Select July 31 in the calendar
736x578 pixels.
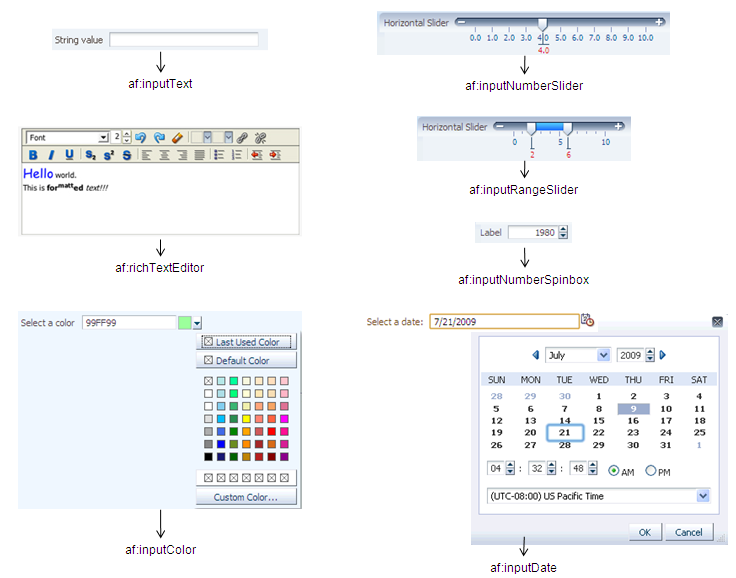666,445
